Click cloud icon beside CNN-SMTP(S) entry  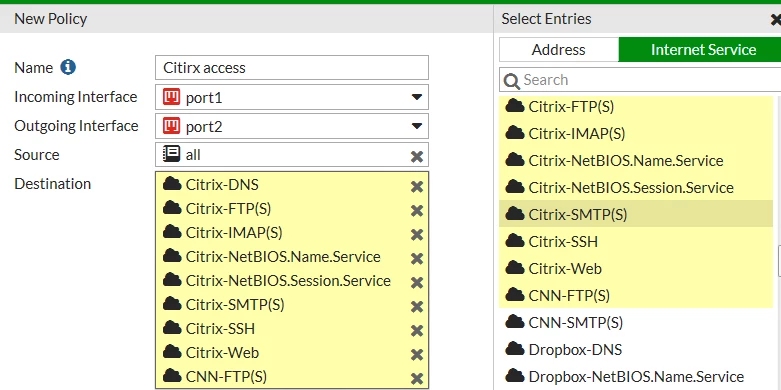(x=515, y=321)
